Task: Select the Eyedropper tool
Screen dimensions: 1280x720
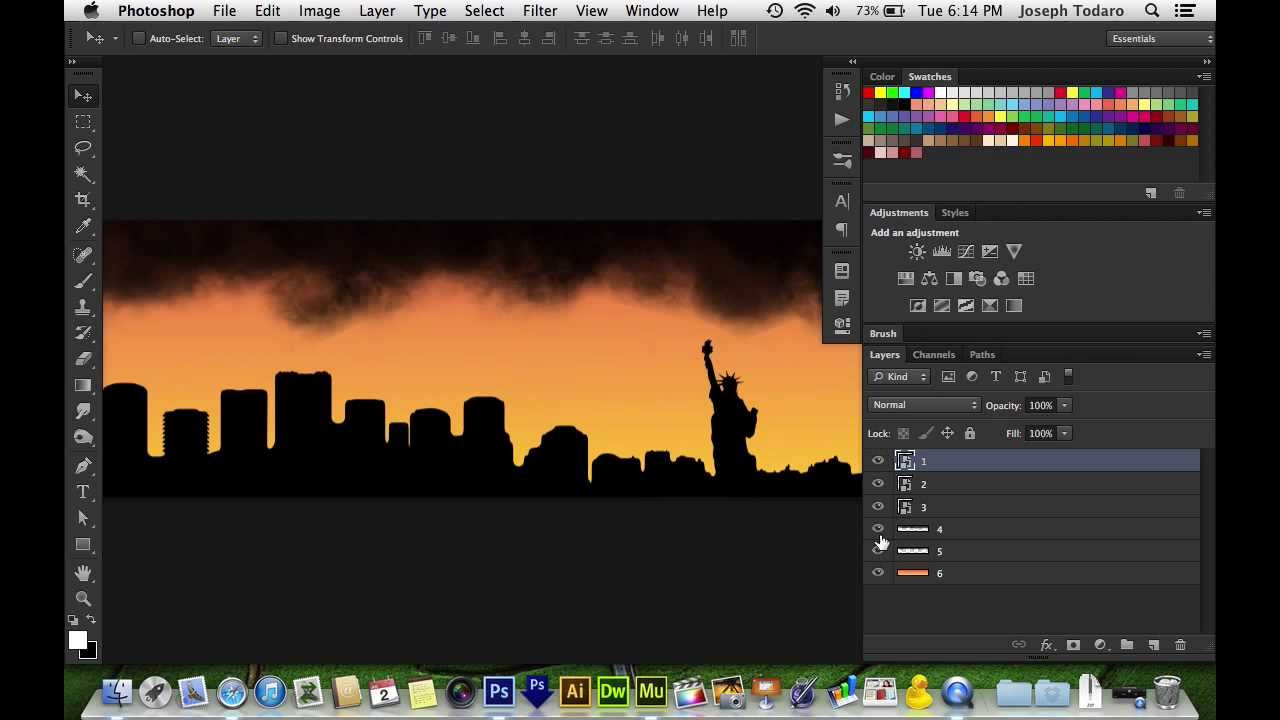Action: click(x=83, y=226)
